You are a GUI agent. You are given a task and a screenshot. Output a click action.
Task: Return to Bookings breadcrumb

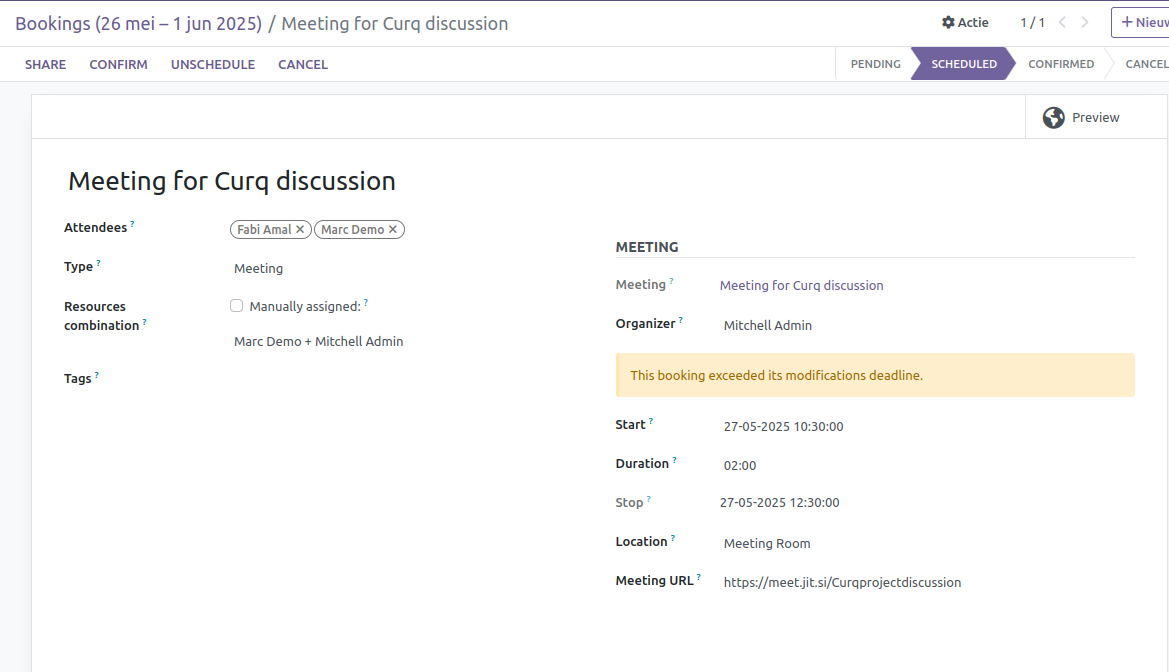[x=137, y=23]
